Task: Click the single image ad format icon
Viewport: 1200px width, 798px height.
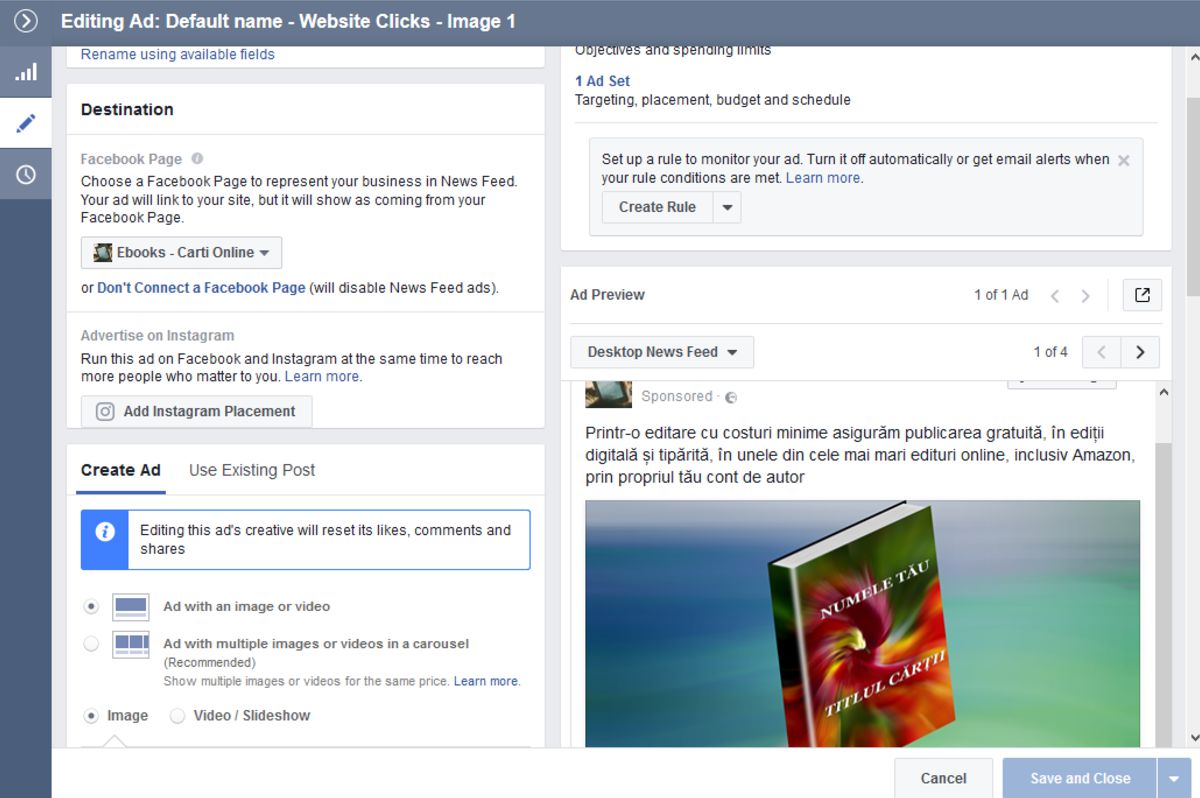Action: coord(130,607)
